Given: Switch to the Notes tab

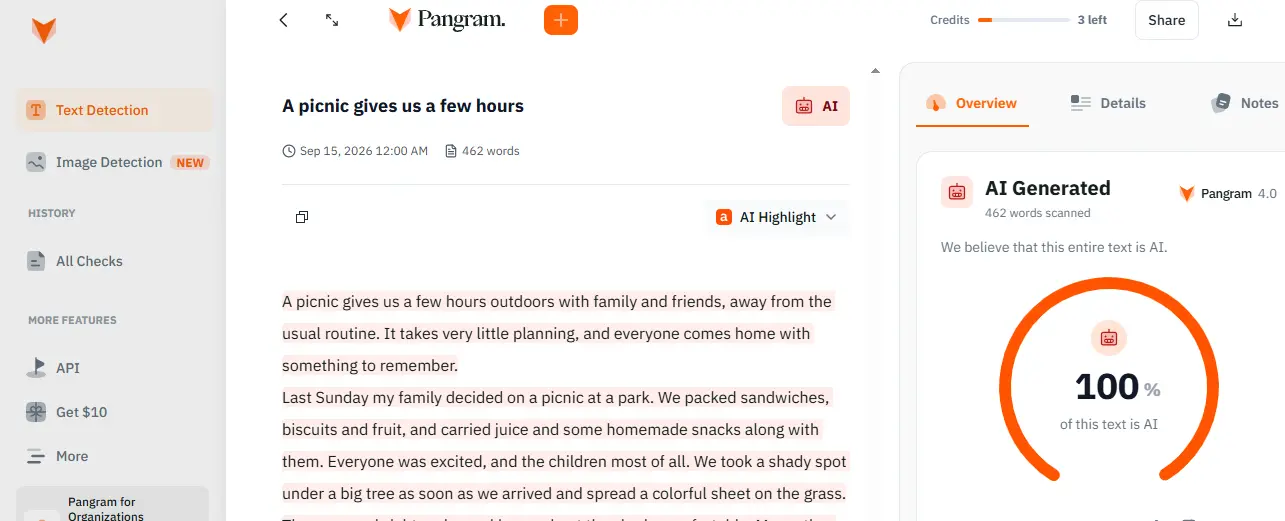Looking at the screenshot, I should point(1245,103).
